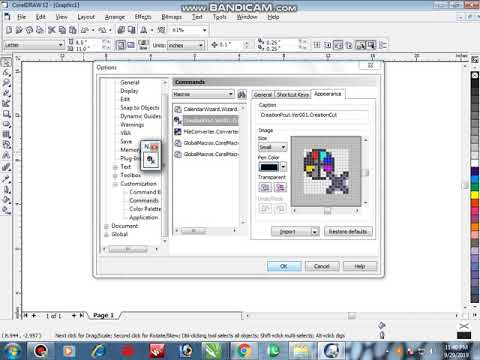Click the Caption text field
Image resolution: width=480 pixels, height=360 pixels.
(313, 115)
